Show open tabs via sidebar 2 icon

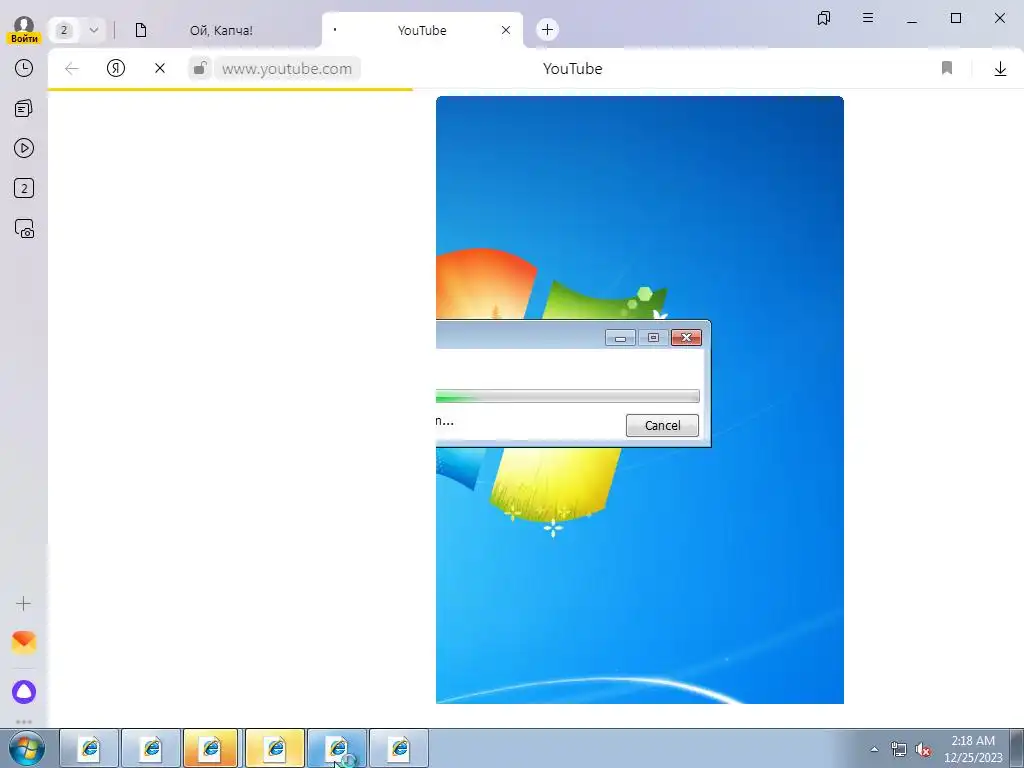pyautogui.click(x=24, y=189)
